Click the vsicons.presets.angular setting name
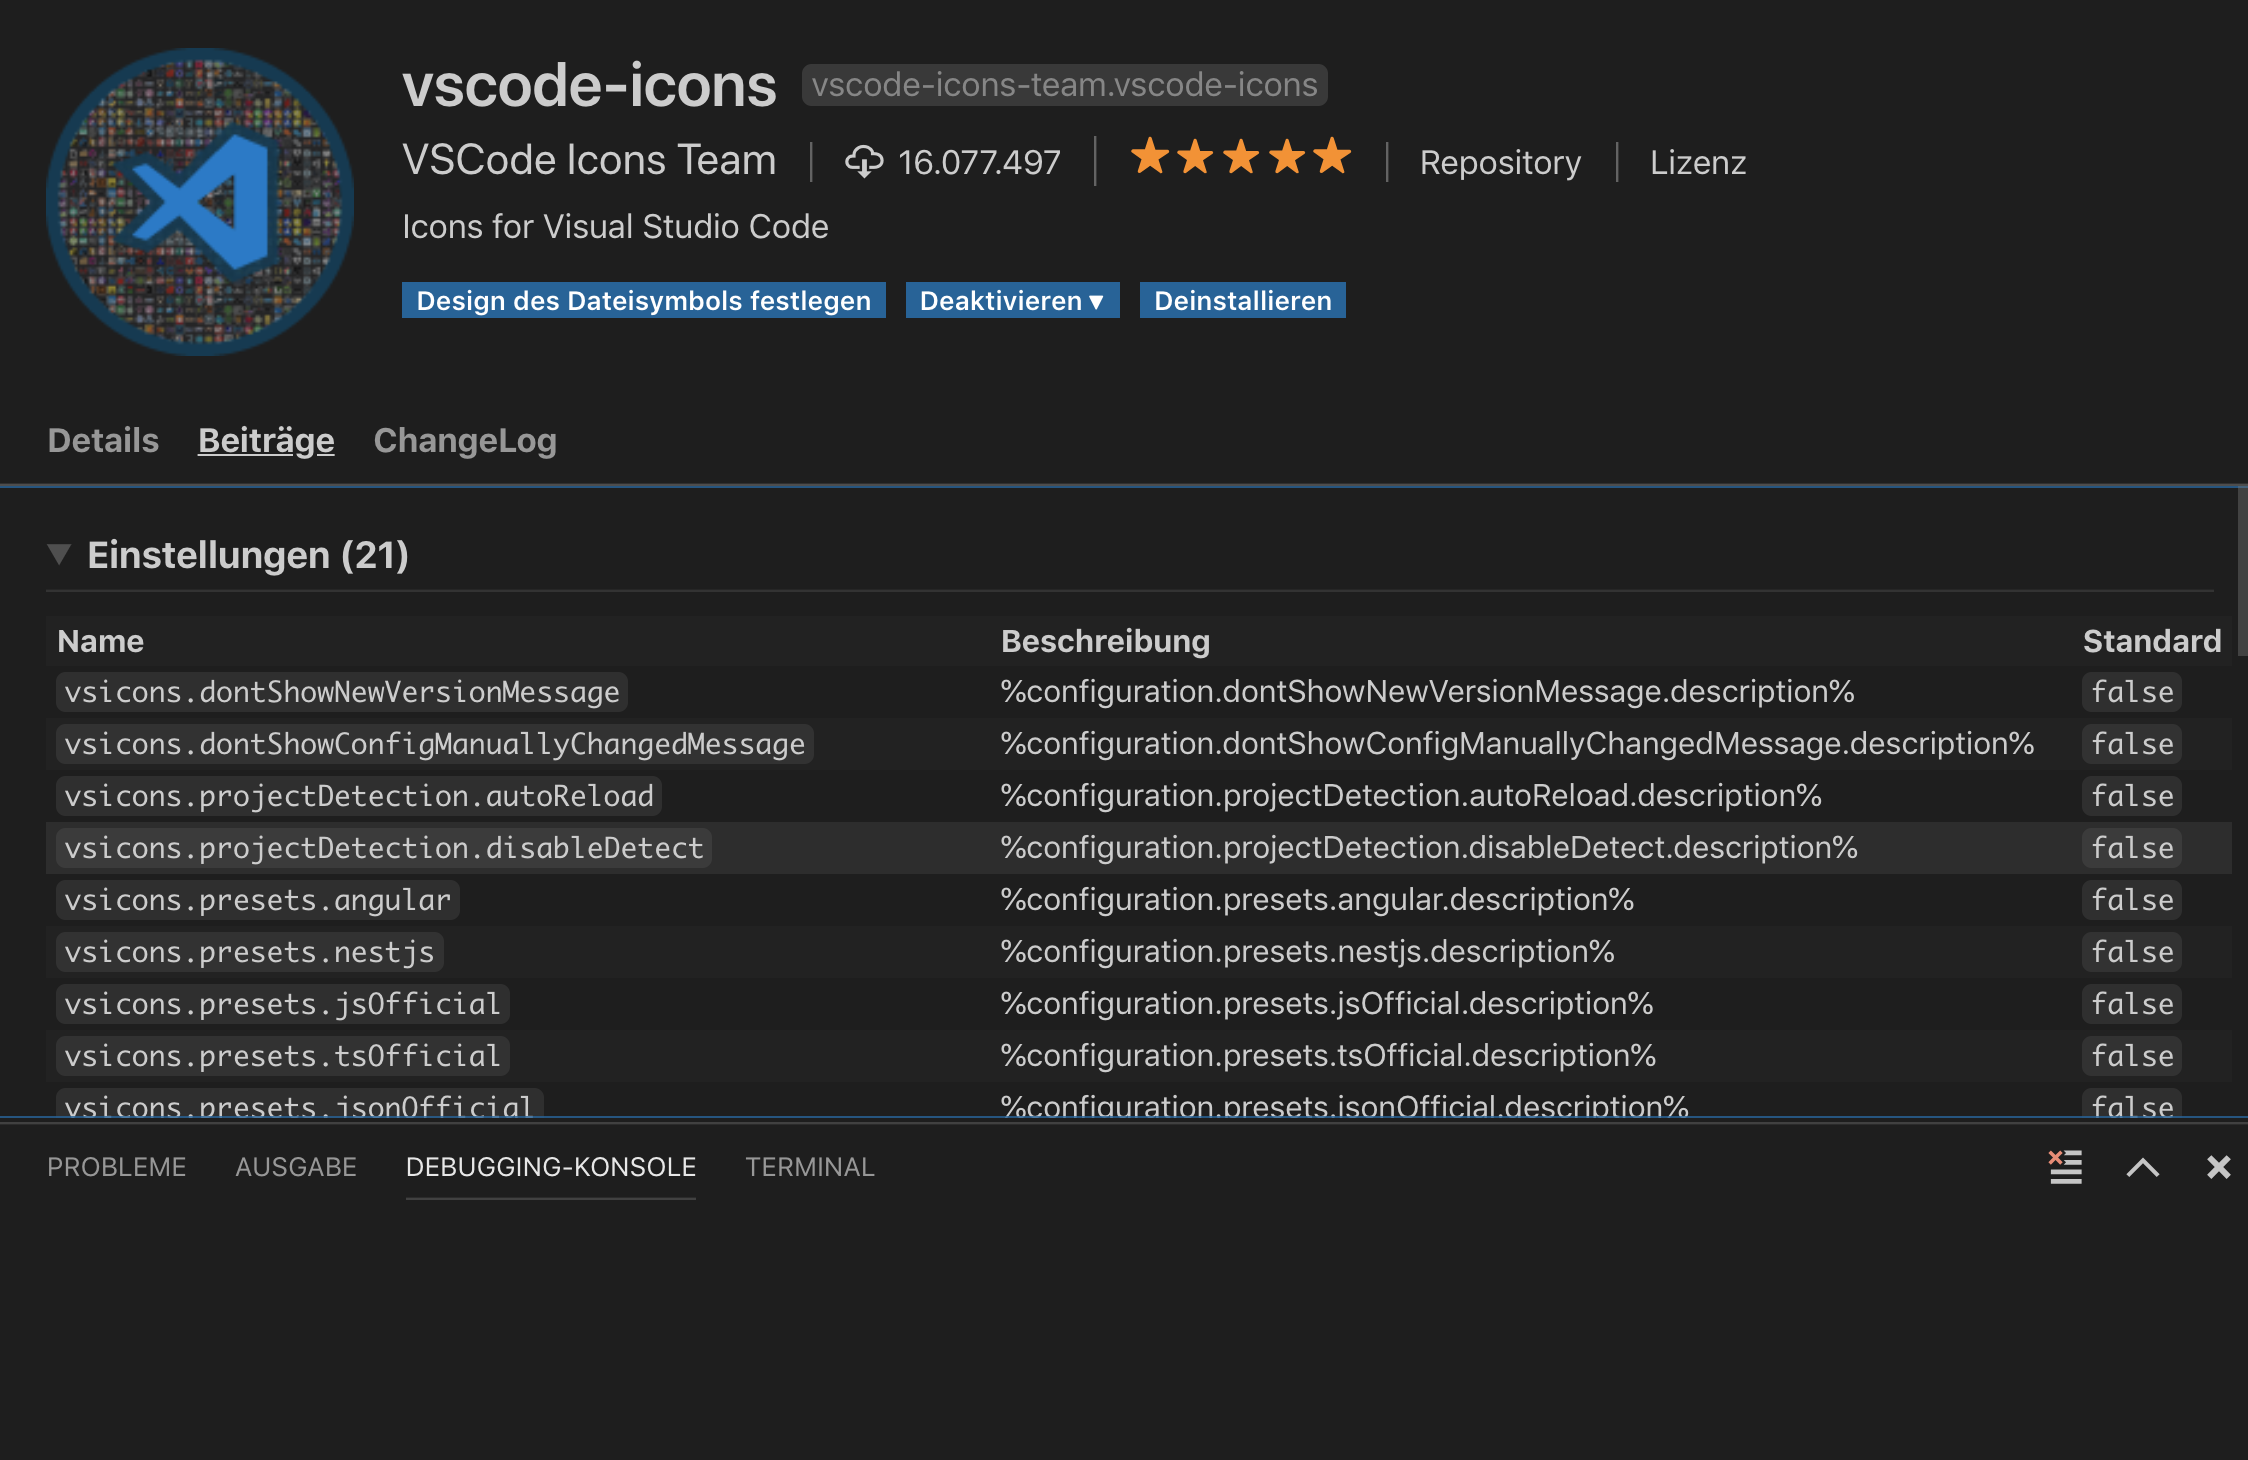Image resolution: width=2248 pixels, height=1460 pixels. coord(257,899)
